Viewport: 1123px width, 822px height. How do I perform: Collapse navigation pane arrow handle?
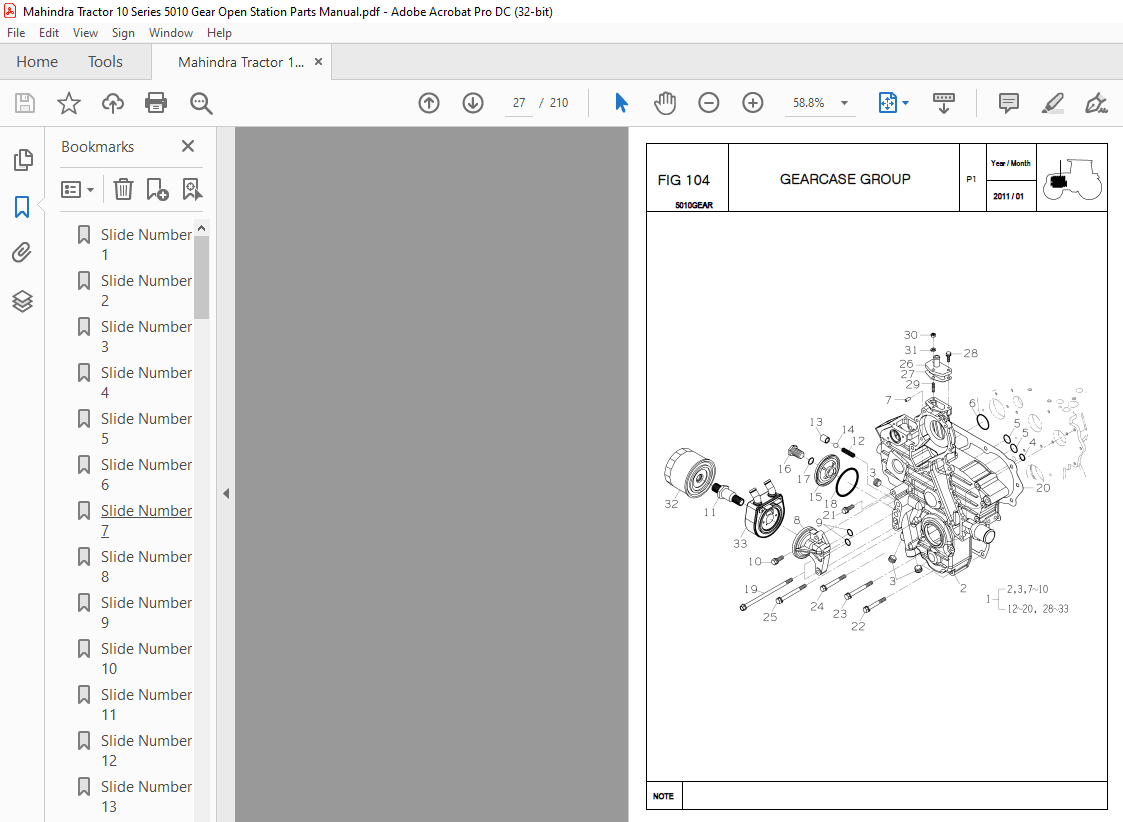coord(226,493)
